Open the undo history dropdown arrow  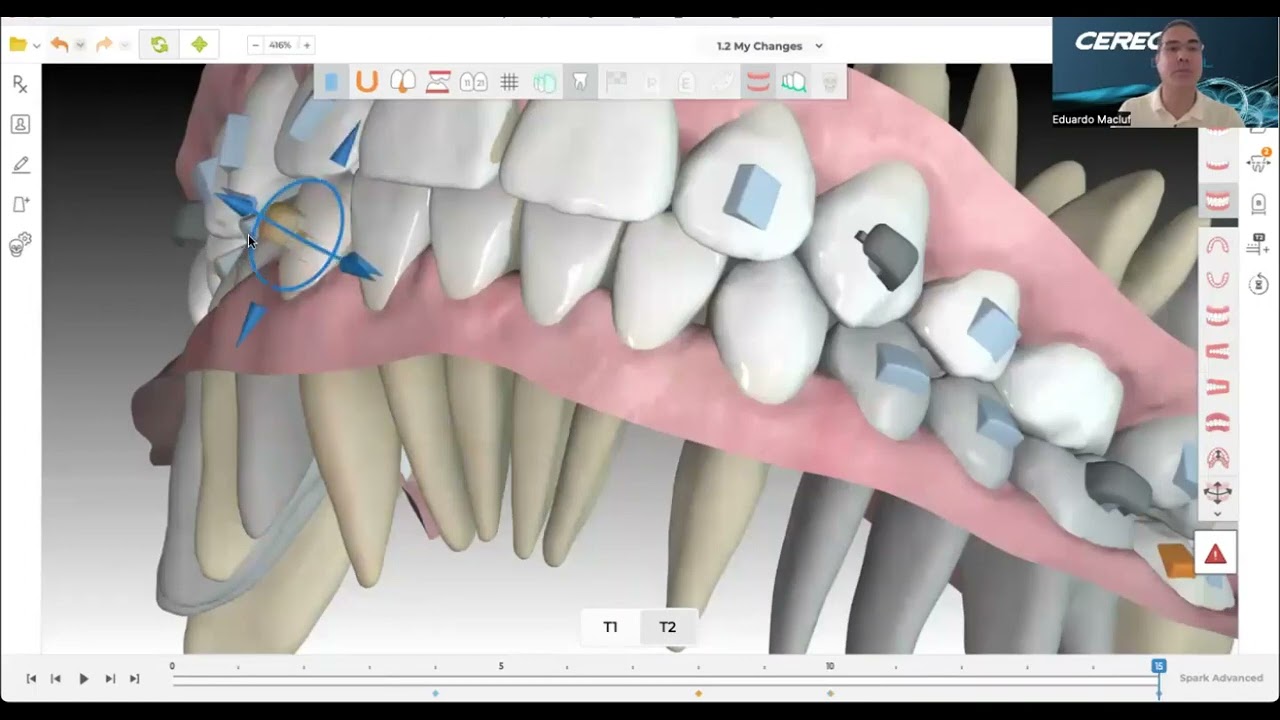(80, 45)
